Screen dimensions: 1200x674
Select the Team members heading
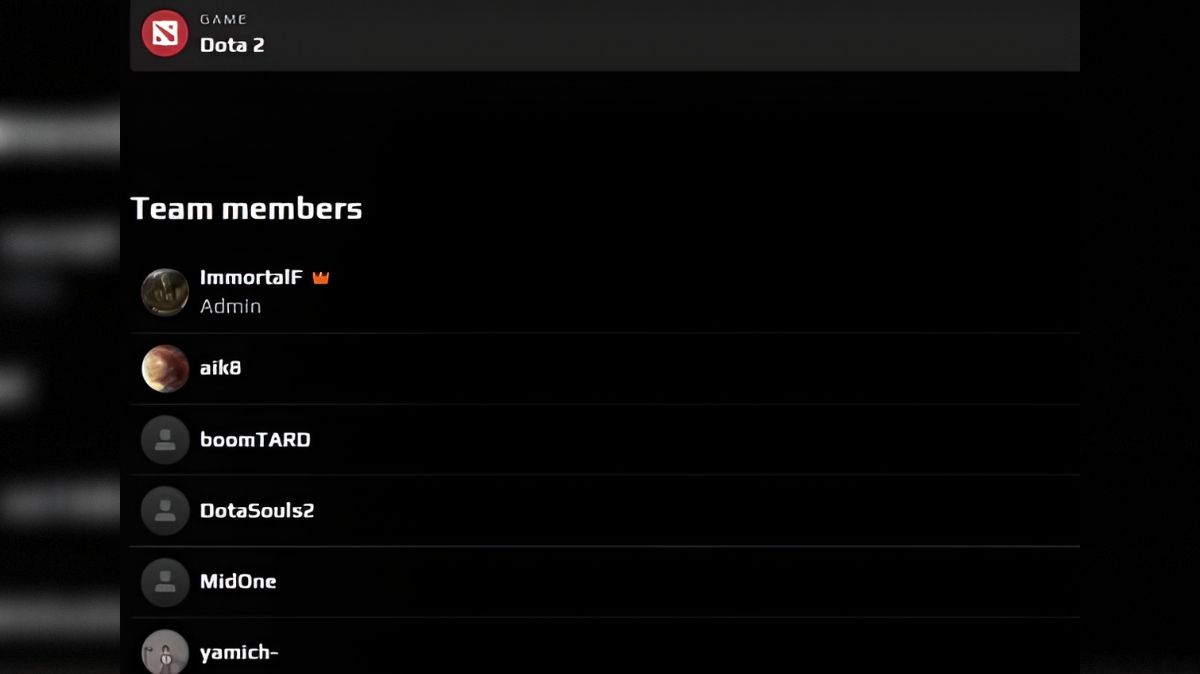click(x=246, y=208)
